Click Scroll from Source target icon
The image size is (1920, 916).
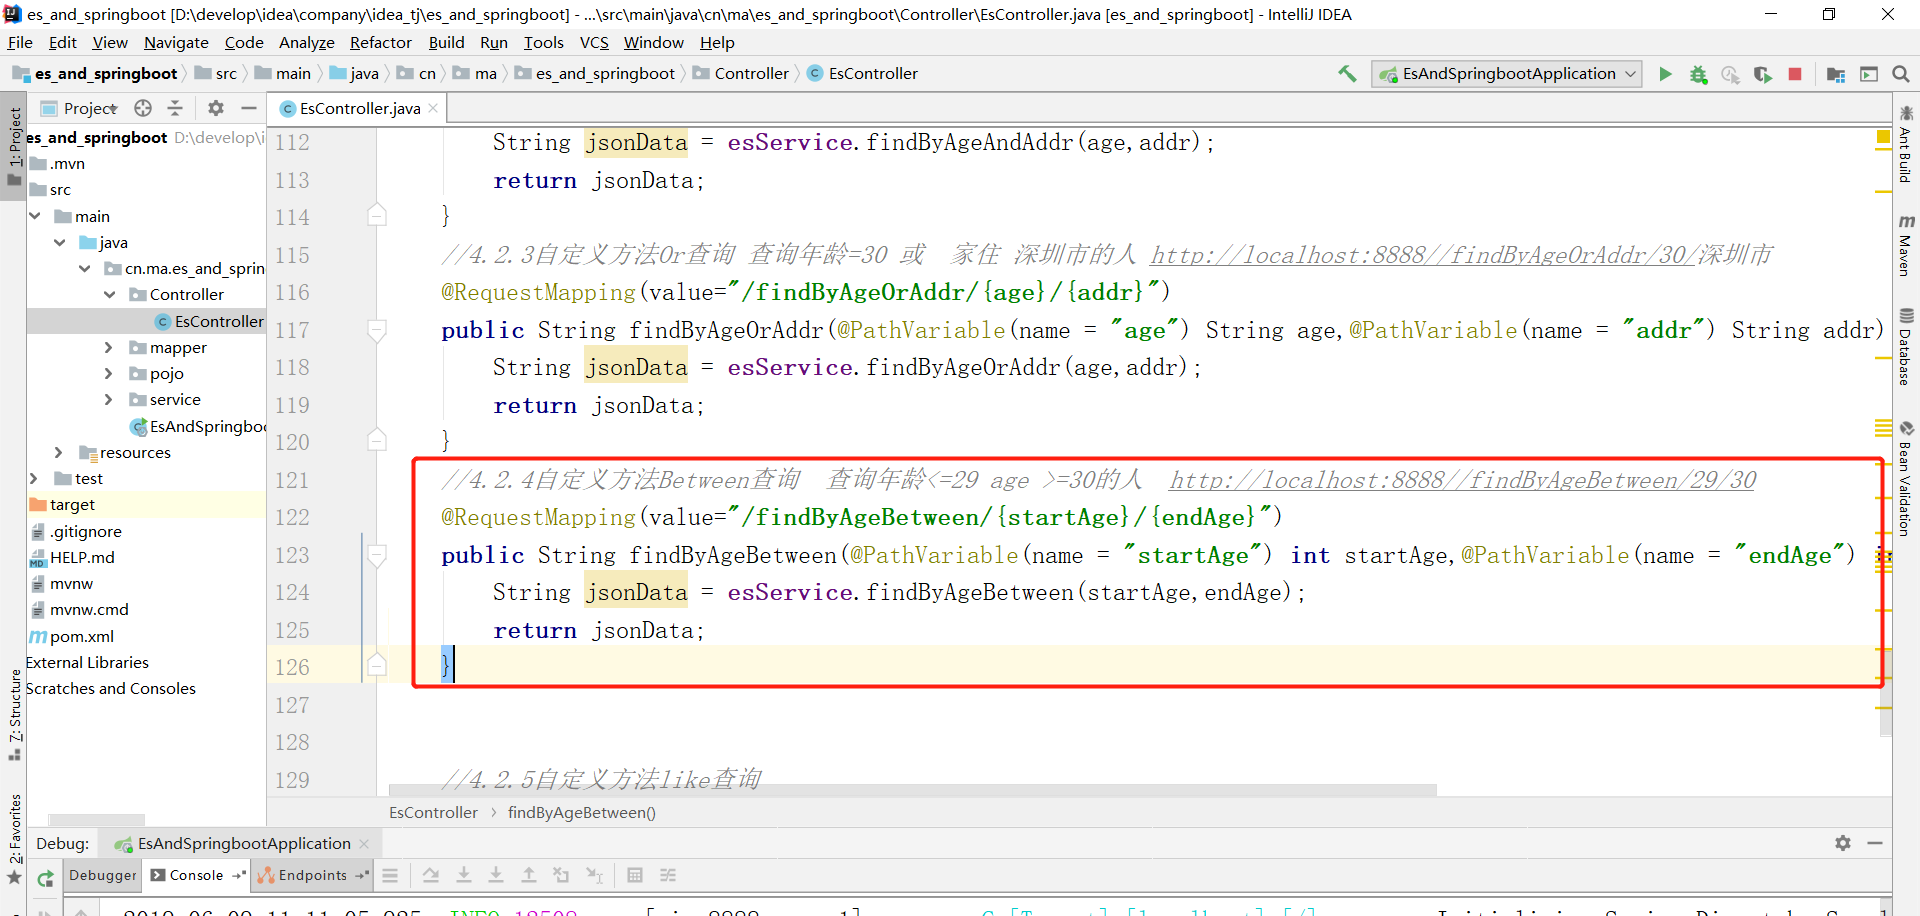click(x=143, y=108)
